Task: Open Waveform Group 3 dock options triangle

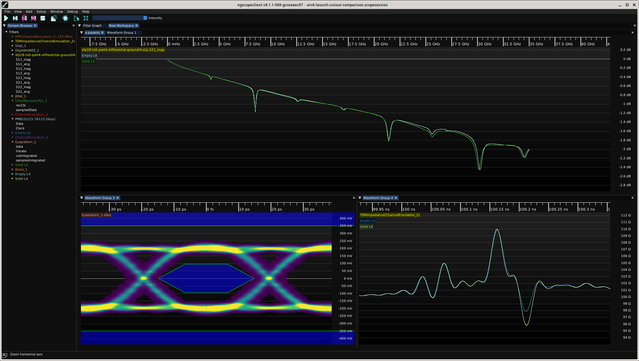Action: pyautogui.click(x=82, y=198)
